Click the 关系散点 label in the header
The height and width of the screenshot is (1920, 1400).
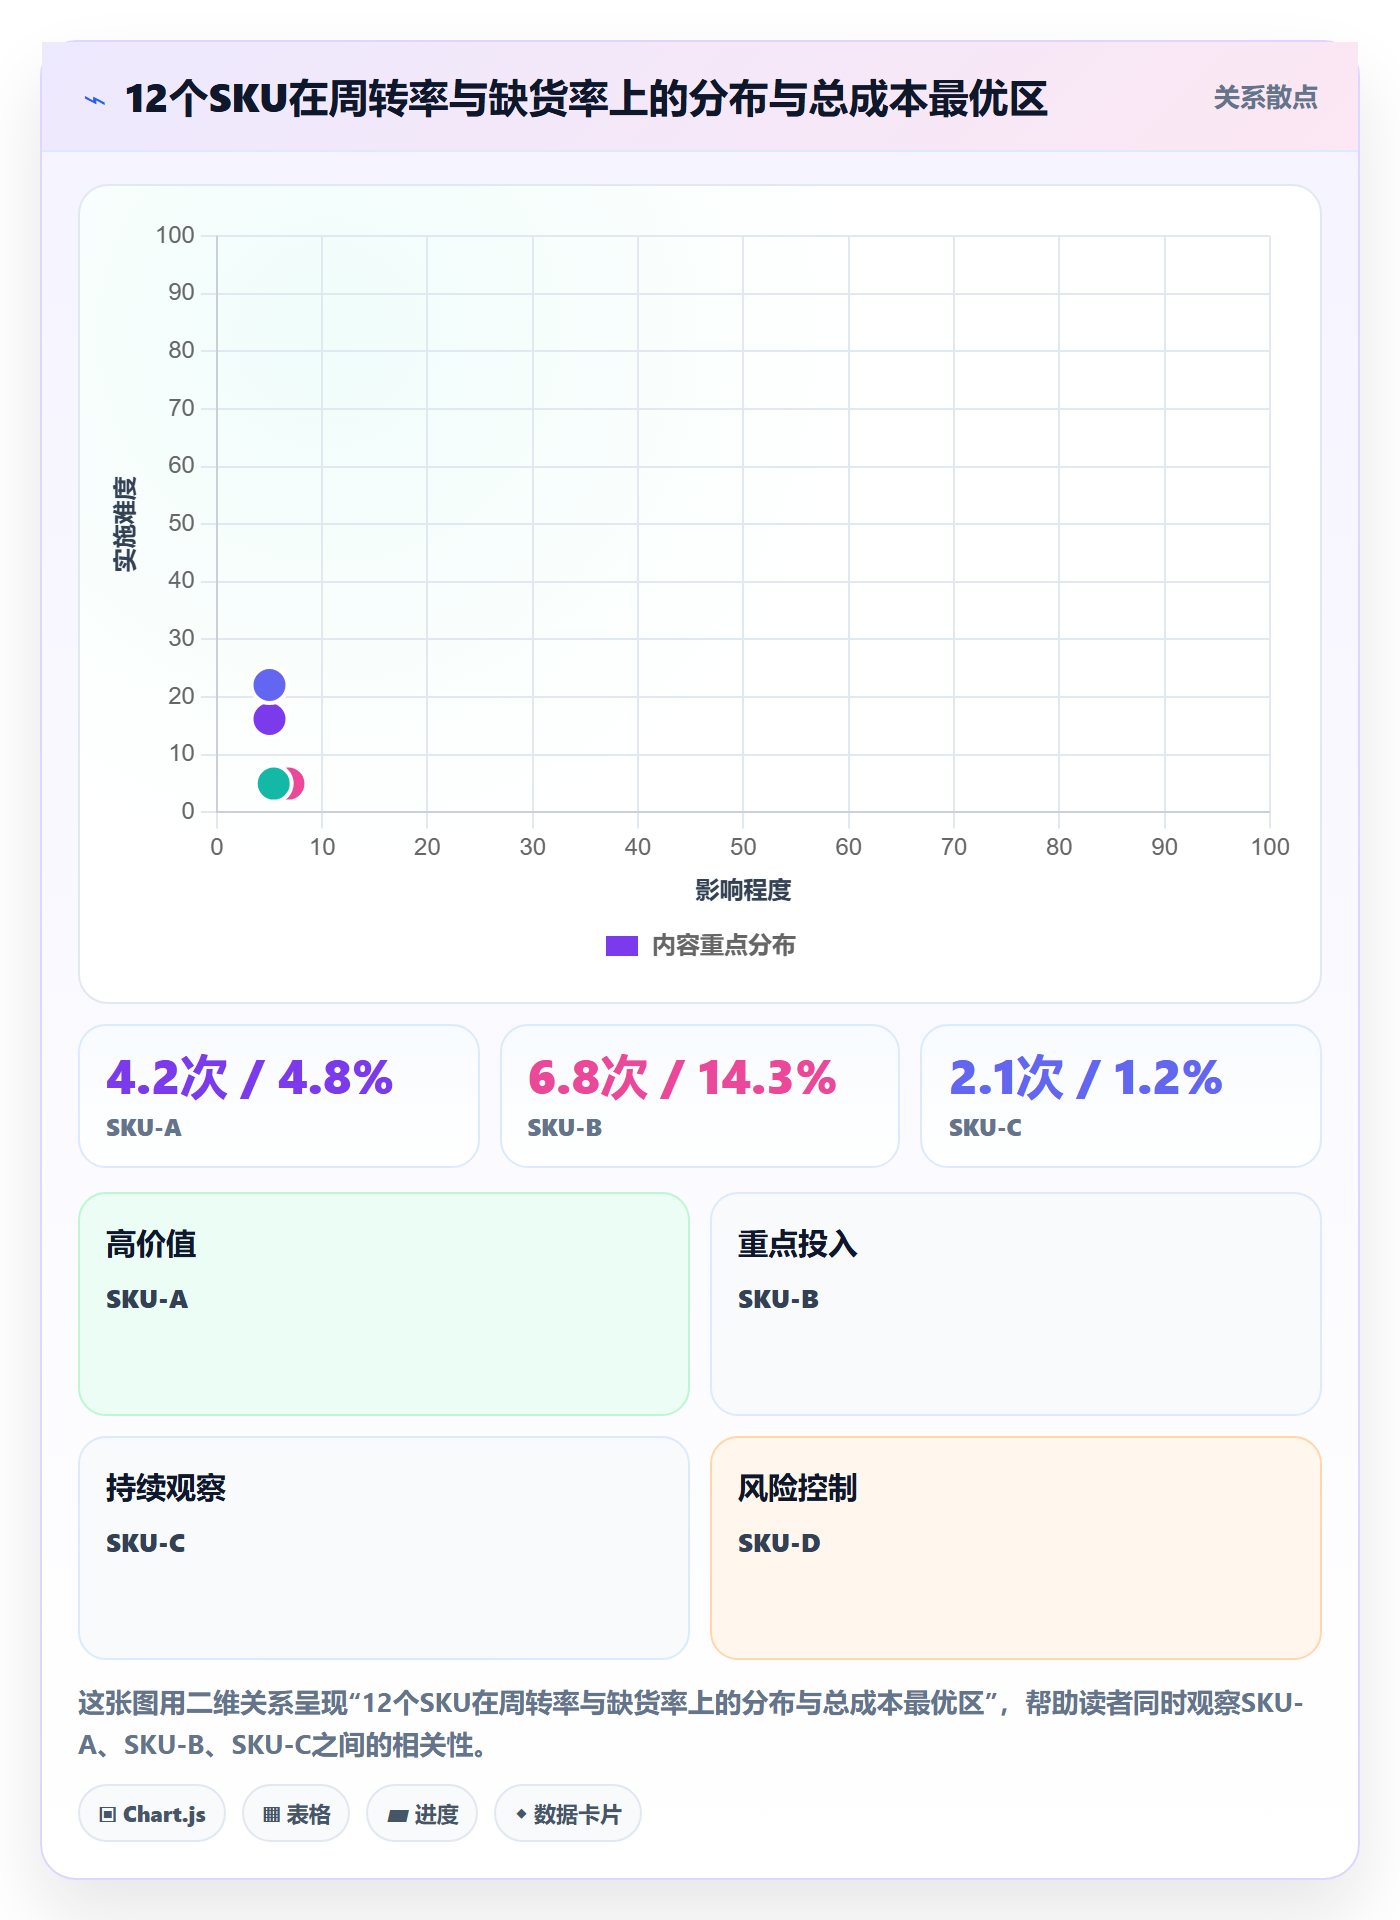[x=1265, y=98]
